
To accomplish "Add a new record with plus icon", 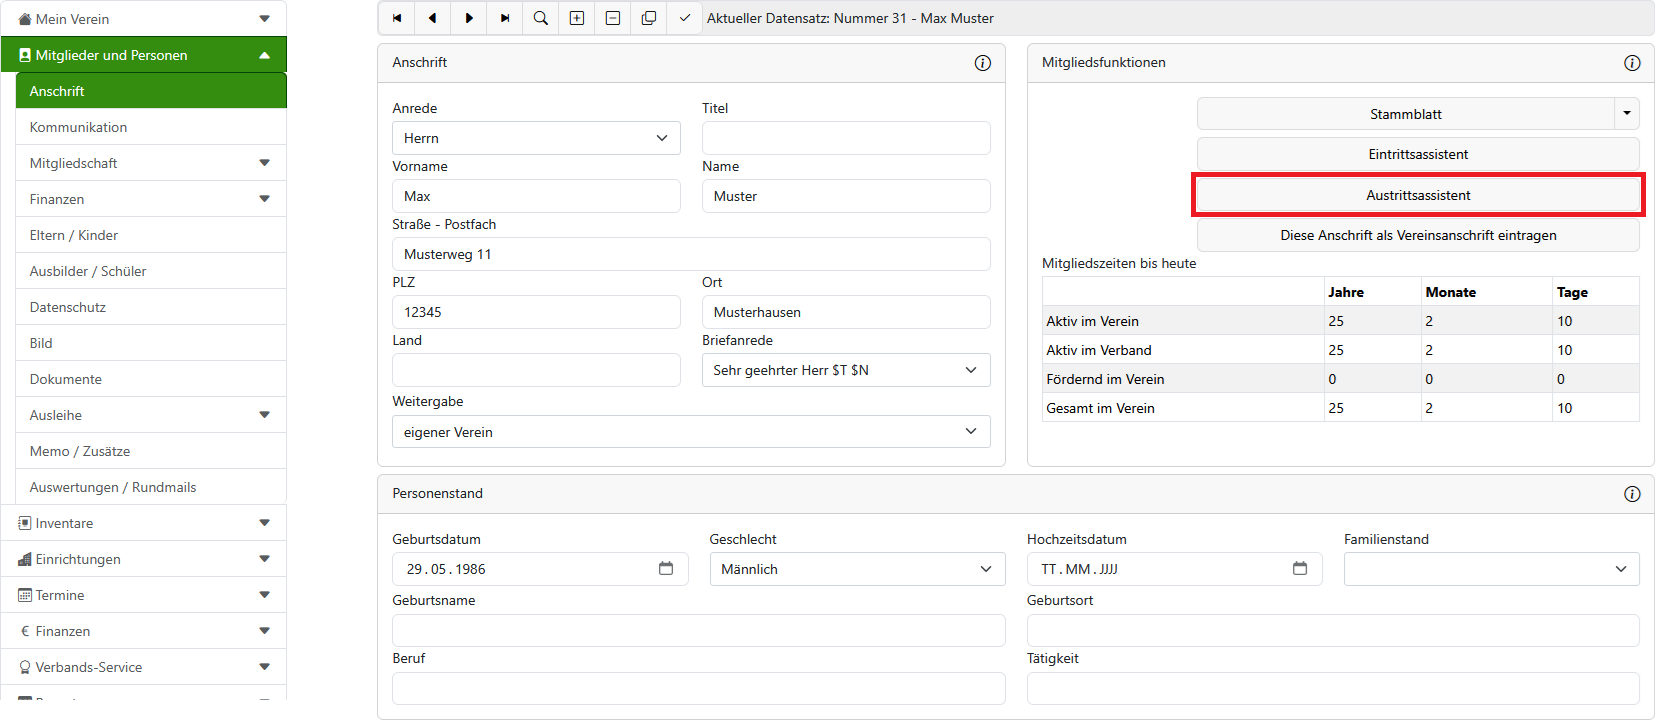I will pyautogui.click(x=577, y=18).
